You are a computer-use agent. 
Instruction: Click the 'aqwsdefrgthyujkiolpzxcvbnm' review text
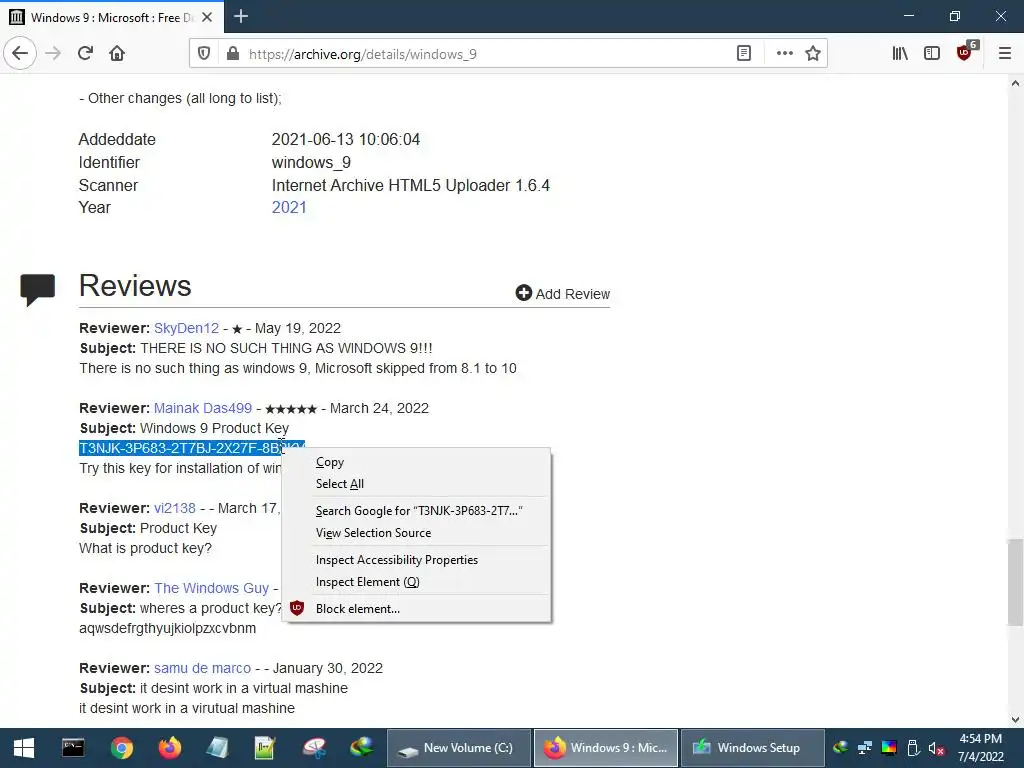click(167, 628)
